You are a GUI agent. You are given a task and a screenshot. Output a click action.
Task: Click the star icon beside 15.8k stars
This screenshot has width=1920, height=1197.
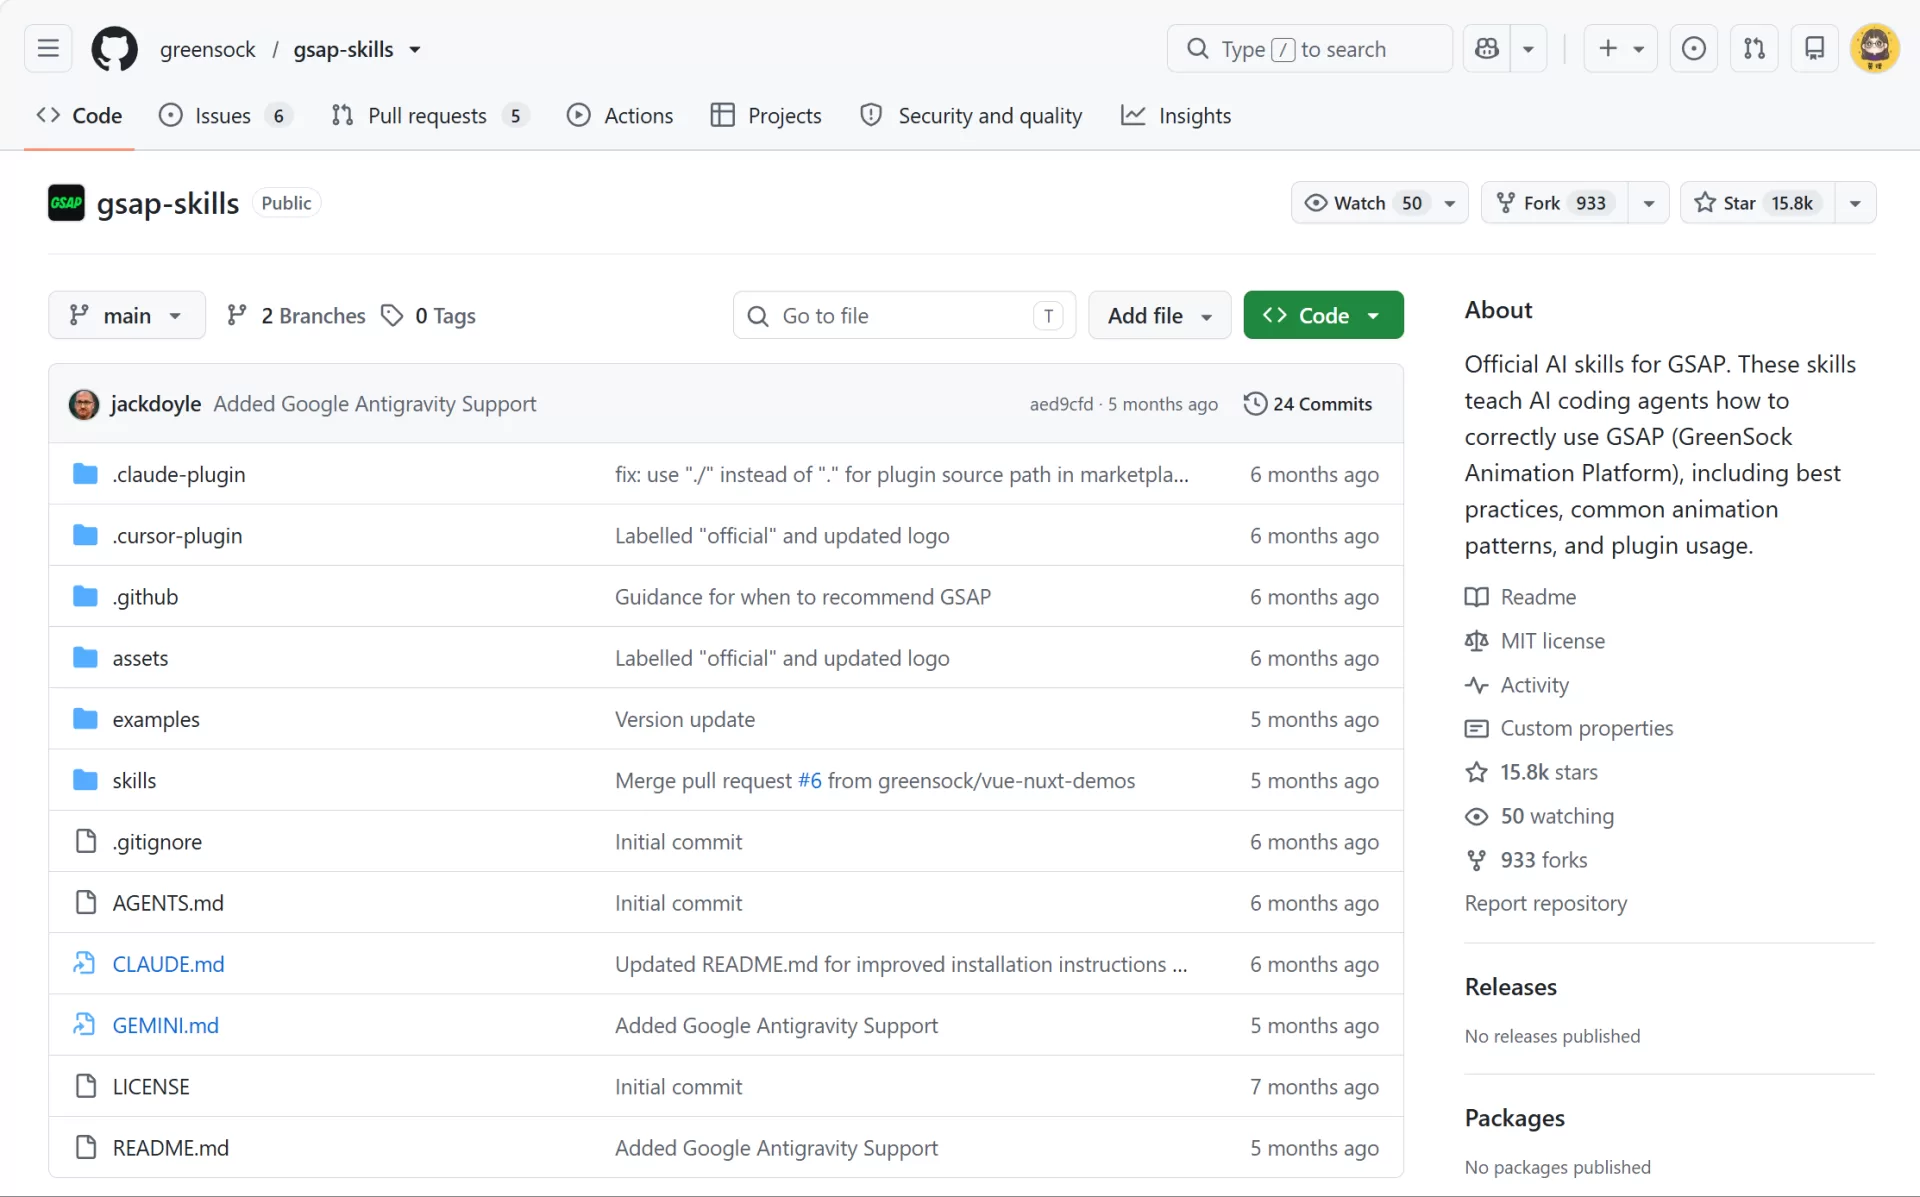tap(1476, 772)
